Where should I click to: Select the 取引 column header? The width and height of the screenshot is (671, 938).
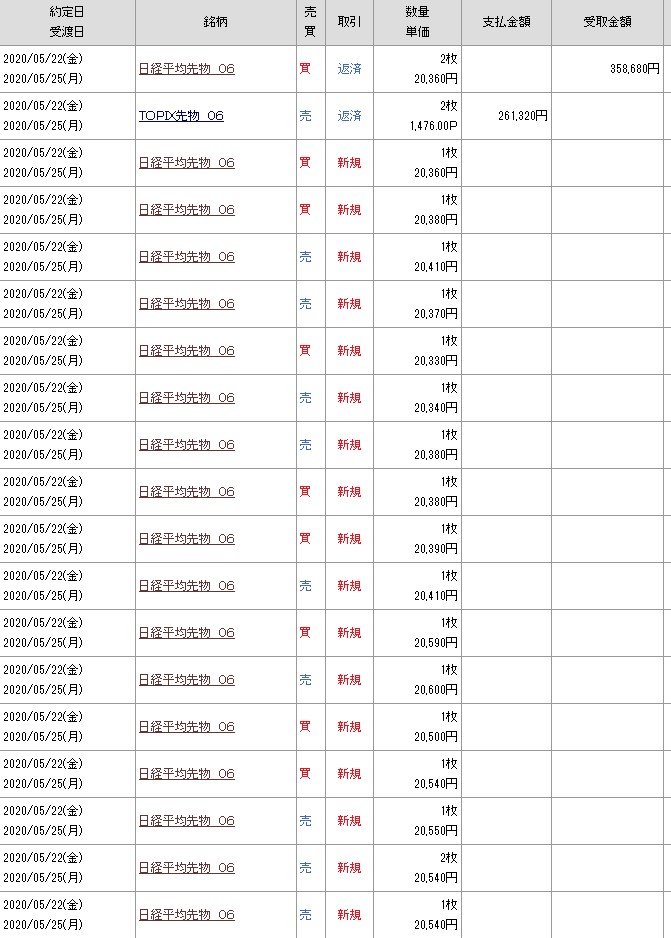click(349, 23)
